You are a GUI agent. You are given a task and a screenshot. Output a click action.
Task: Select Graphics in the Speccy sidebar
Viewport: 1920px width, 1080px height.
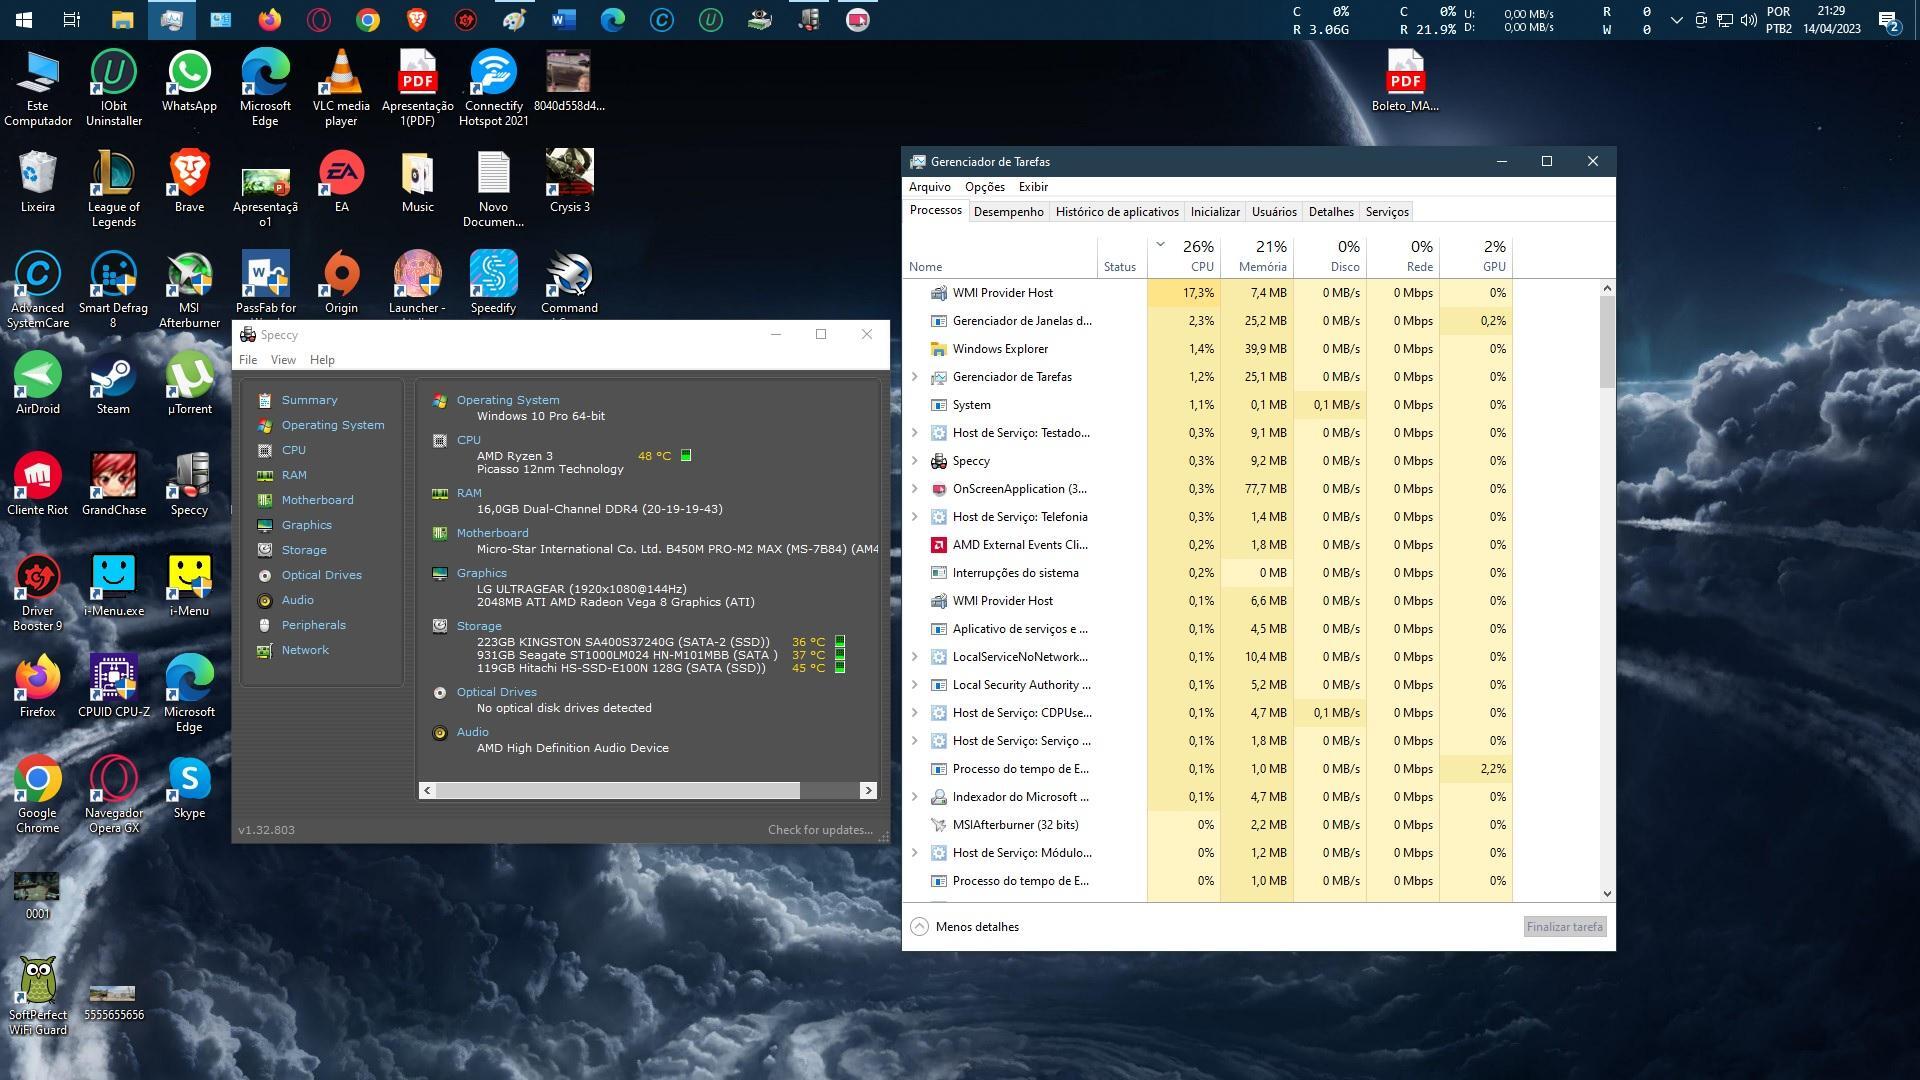pos(306,525)
